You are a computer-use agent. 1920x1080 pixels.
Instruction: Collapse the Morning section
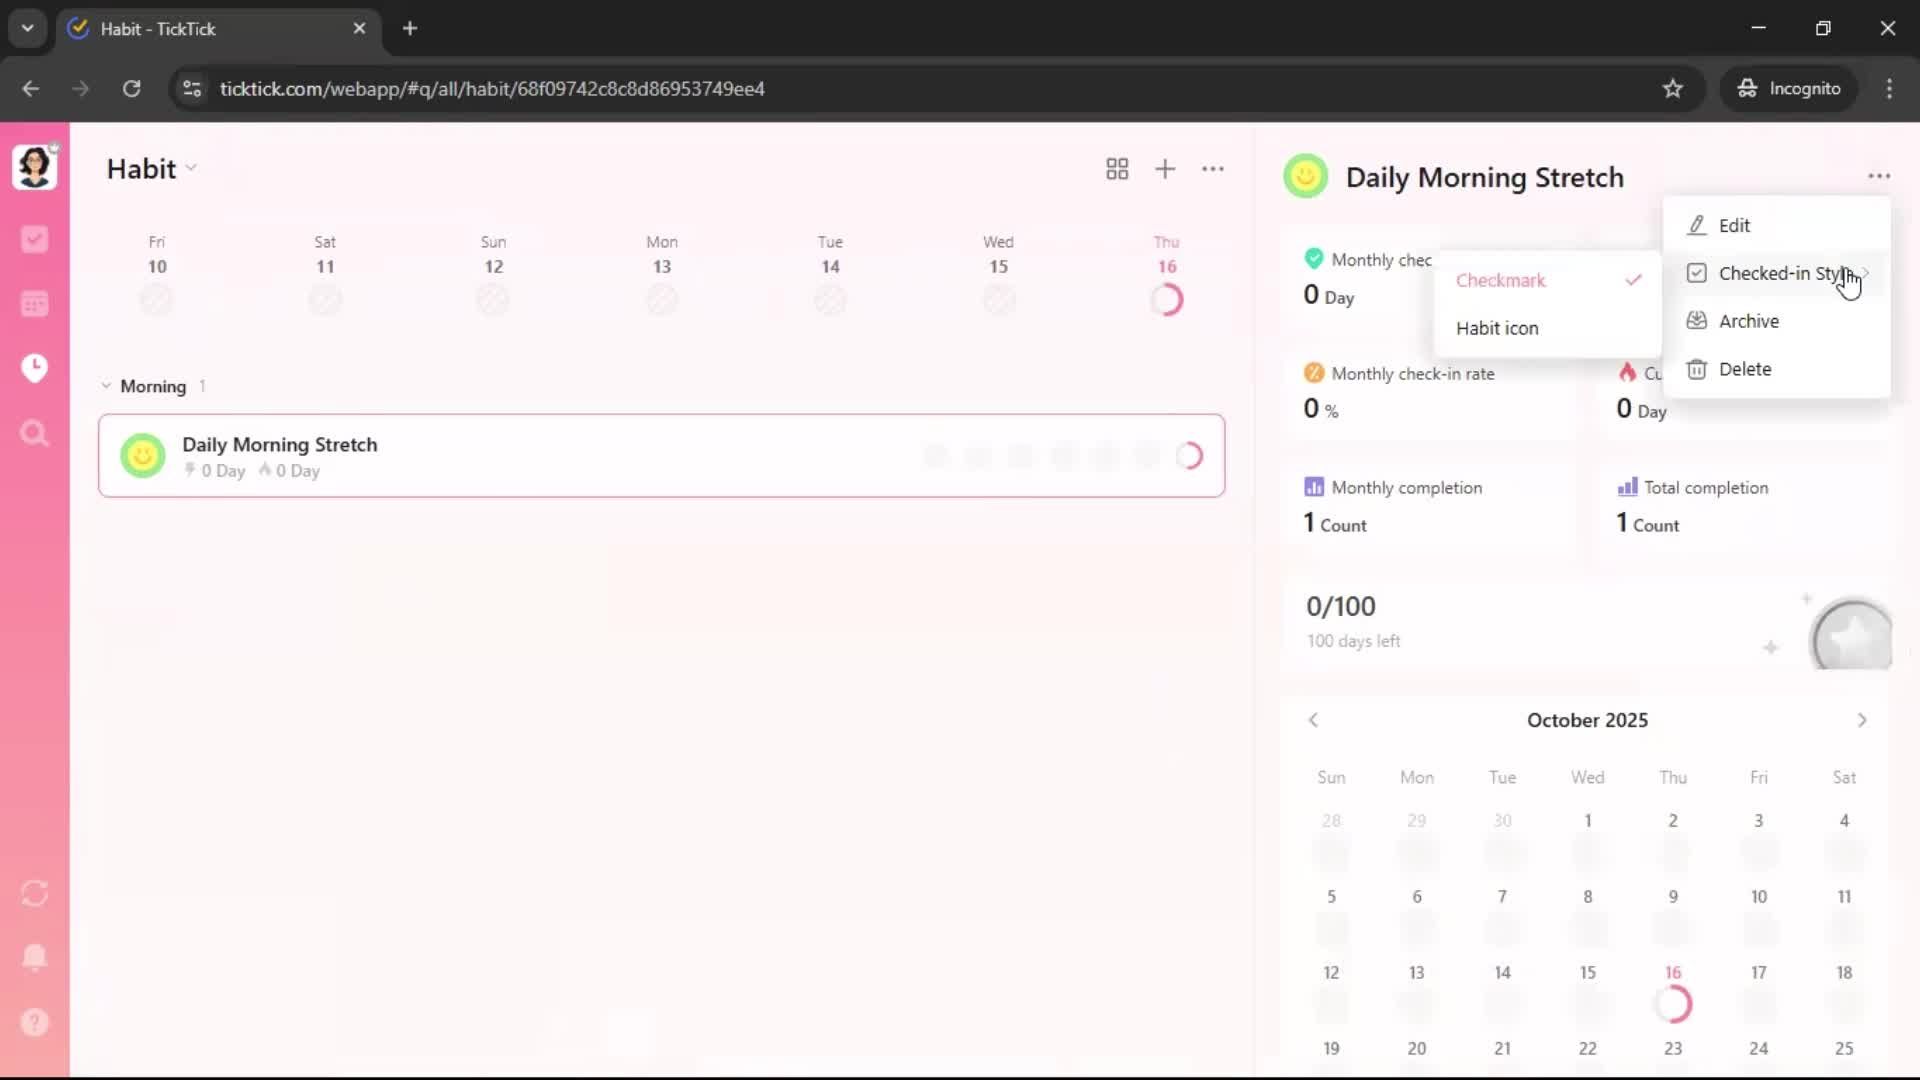tap(106, 386)
